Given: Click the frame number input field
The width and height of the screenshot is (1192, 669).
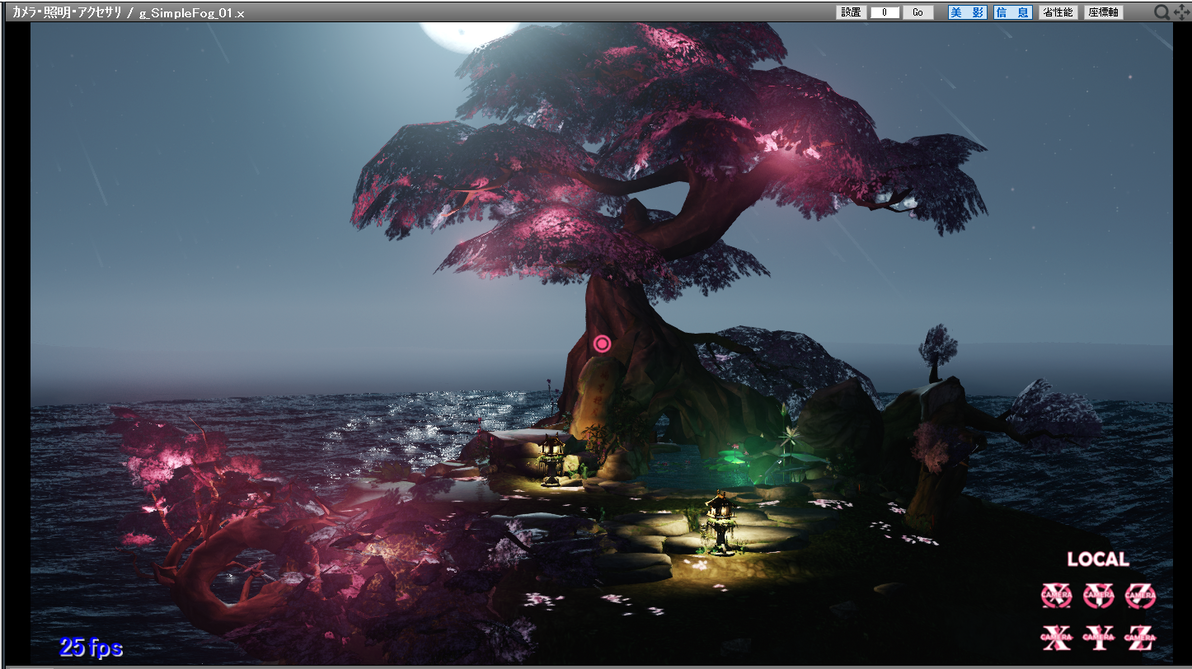Looking at the screenshot, I should 885,12.
